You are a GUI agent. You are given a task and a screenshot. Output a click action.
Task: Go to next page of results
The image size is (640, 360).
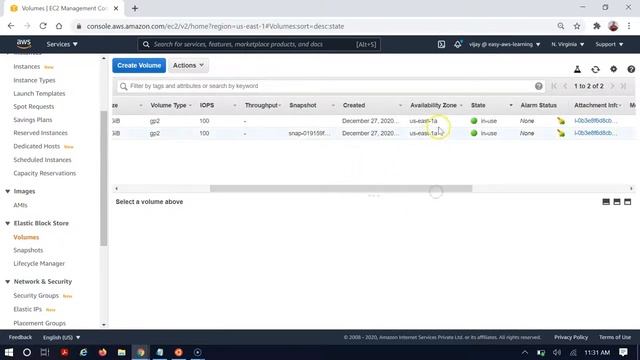pyautogui.click(x=612, y=86)
